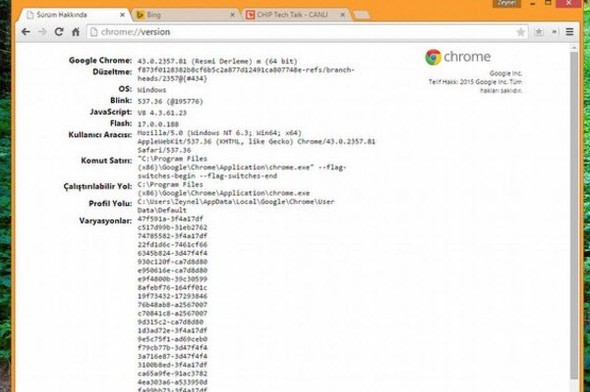Open the Zeynel profile button
The height and width of the screenshot is (392, 590).
tap(506, 3)
